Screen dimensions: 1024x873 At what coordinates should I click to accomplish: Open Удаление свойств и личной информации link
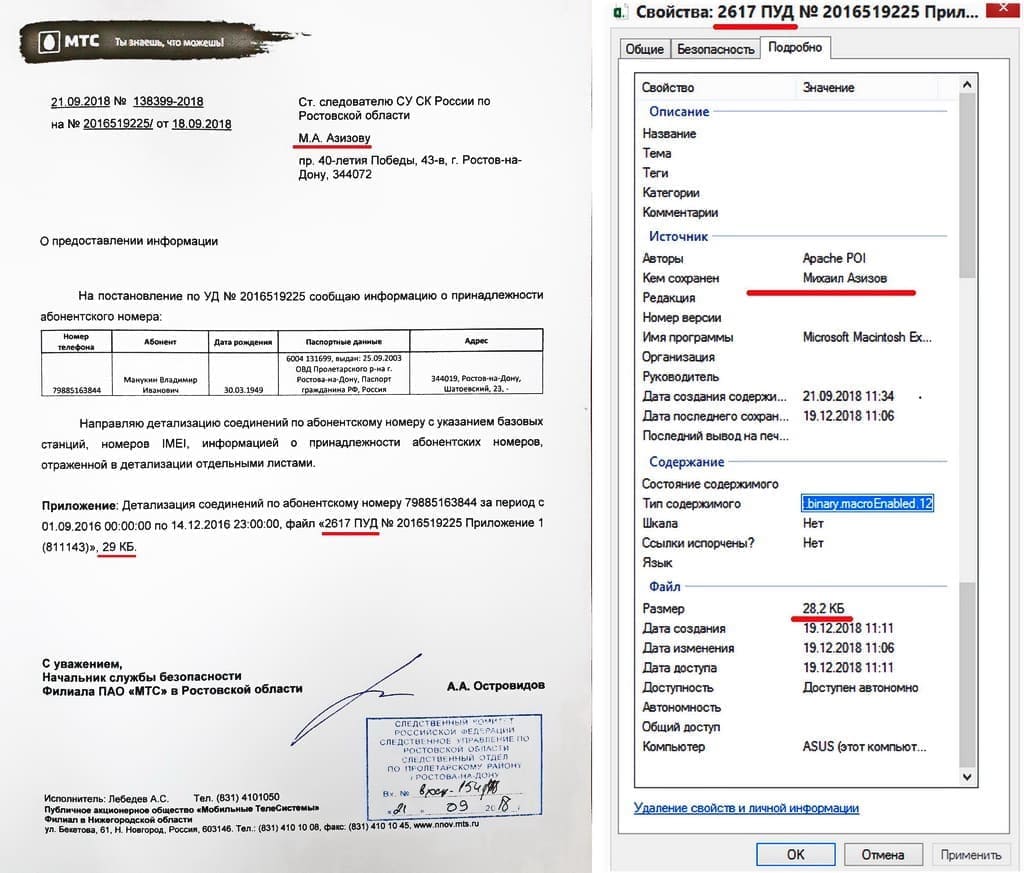pos(746,808)
